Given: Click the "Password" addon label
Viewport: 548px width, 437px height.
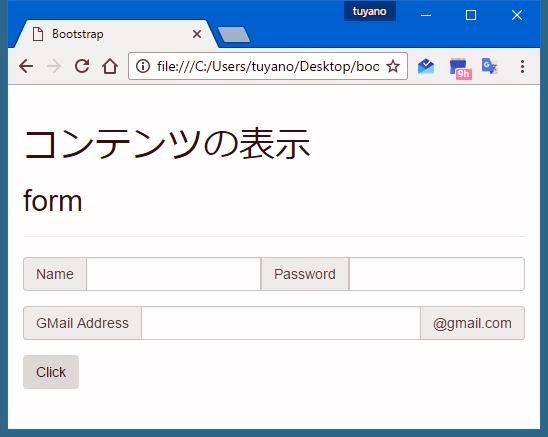Looking at the screenshot, I should [305, 274].
